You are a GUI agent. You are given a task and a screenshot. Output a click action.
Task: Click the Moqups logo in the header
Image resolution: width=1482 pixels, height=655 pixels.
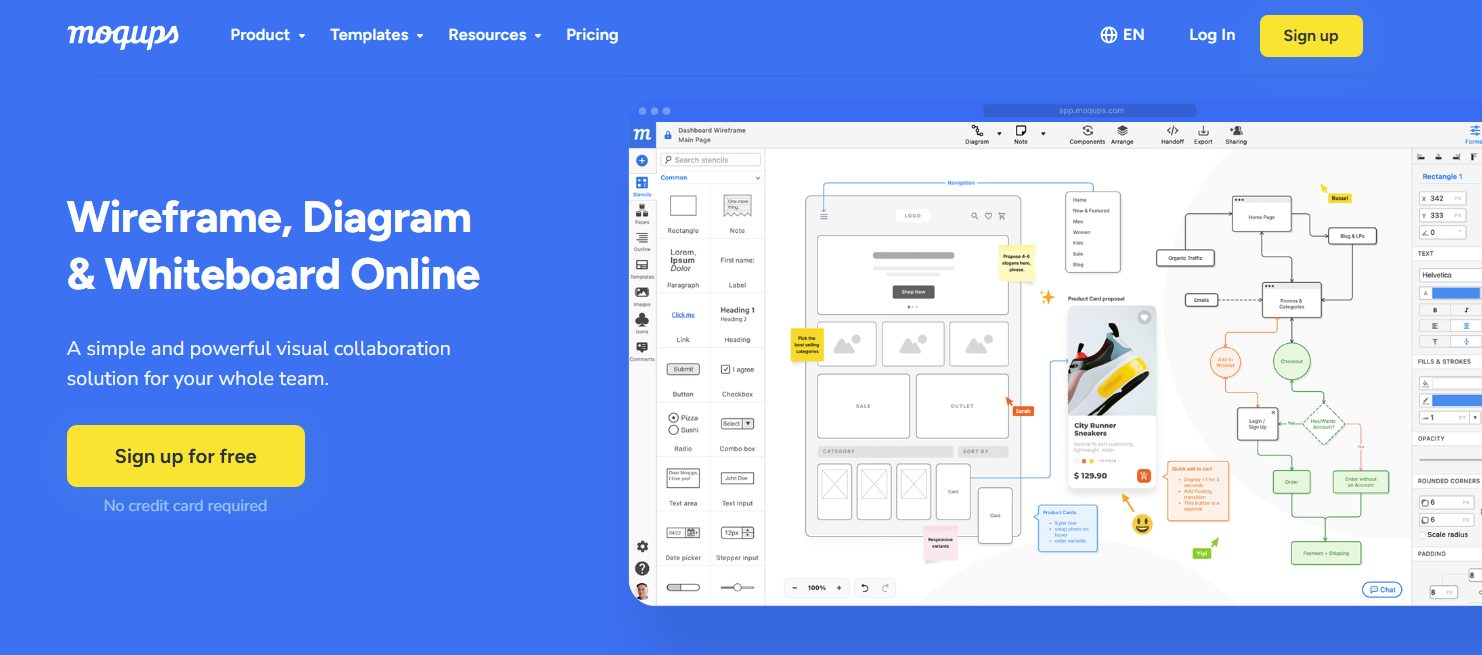tap(123, 35)
